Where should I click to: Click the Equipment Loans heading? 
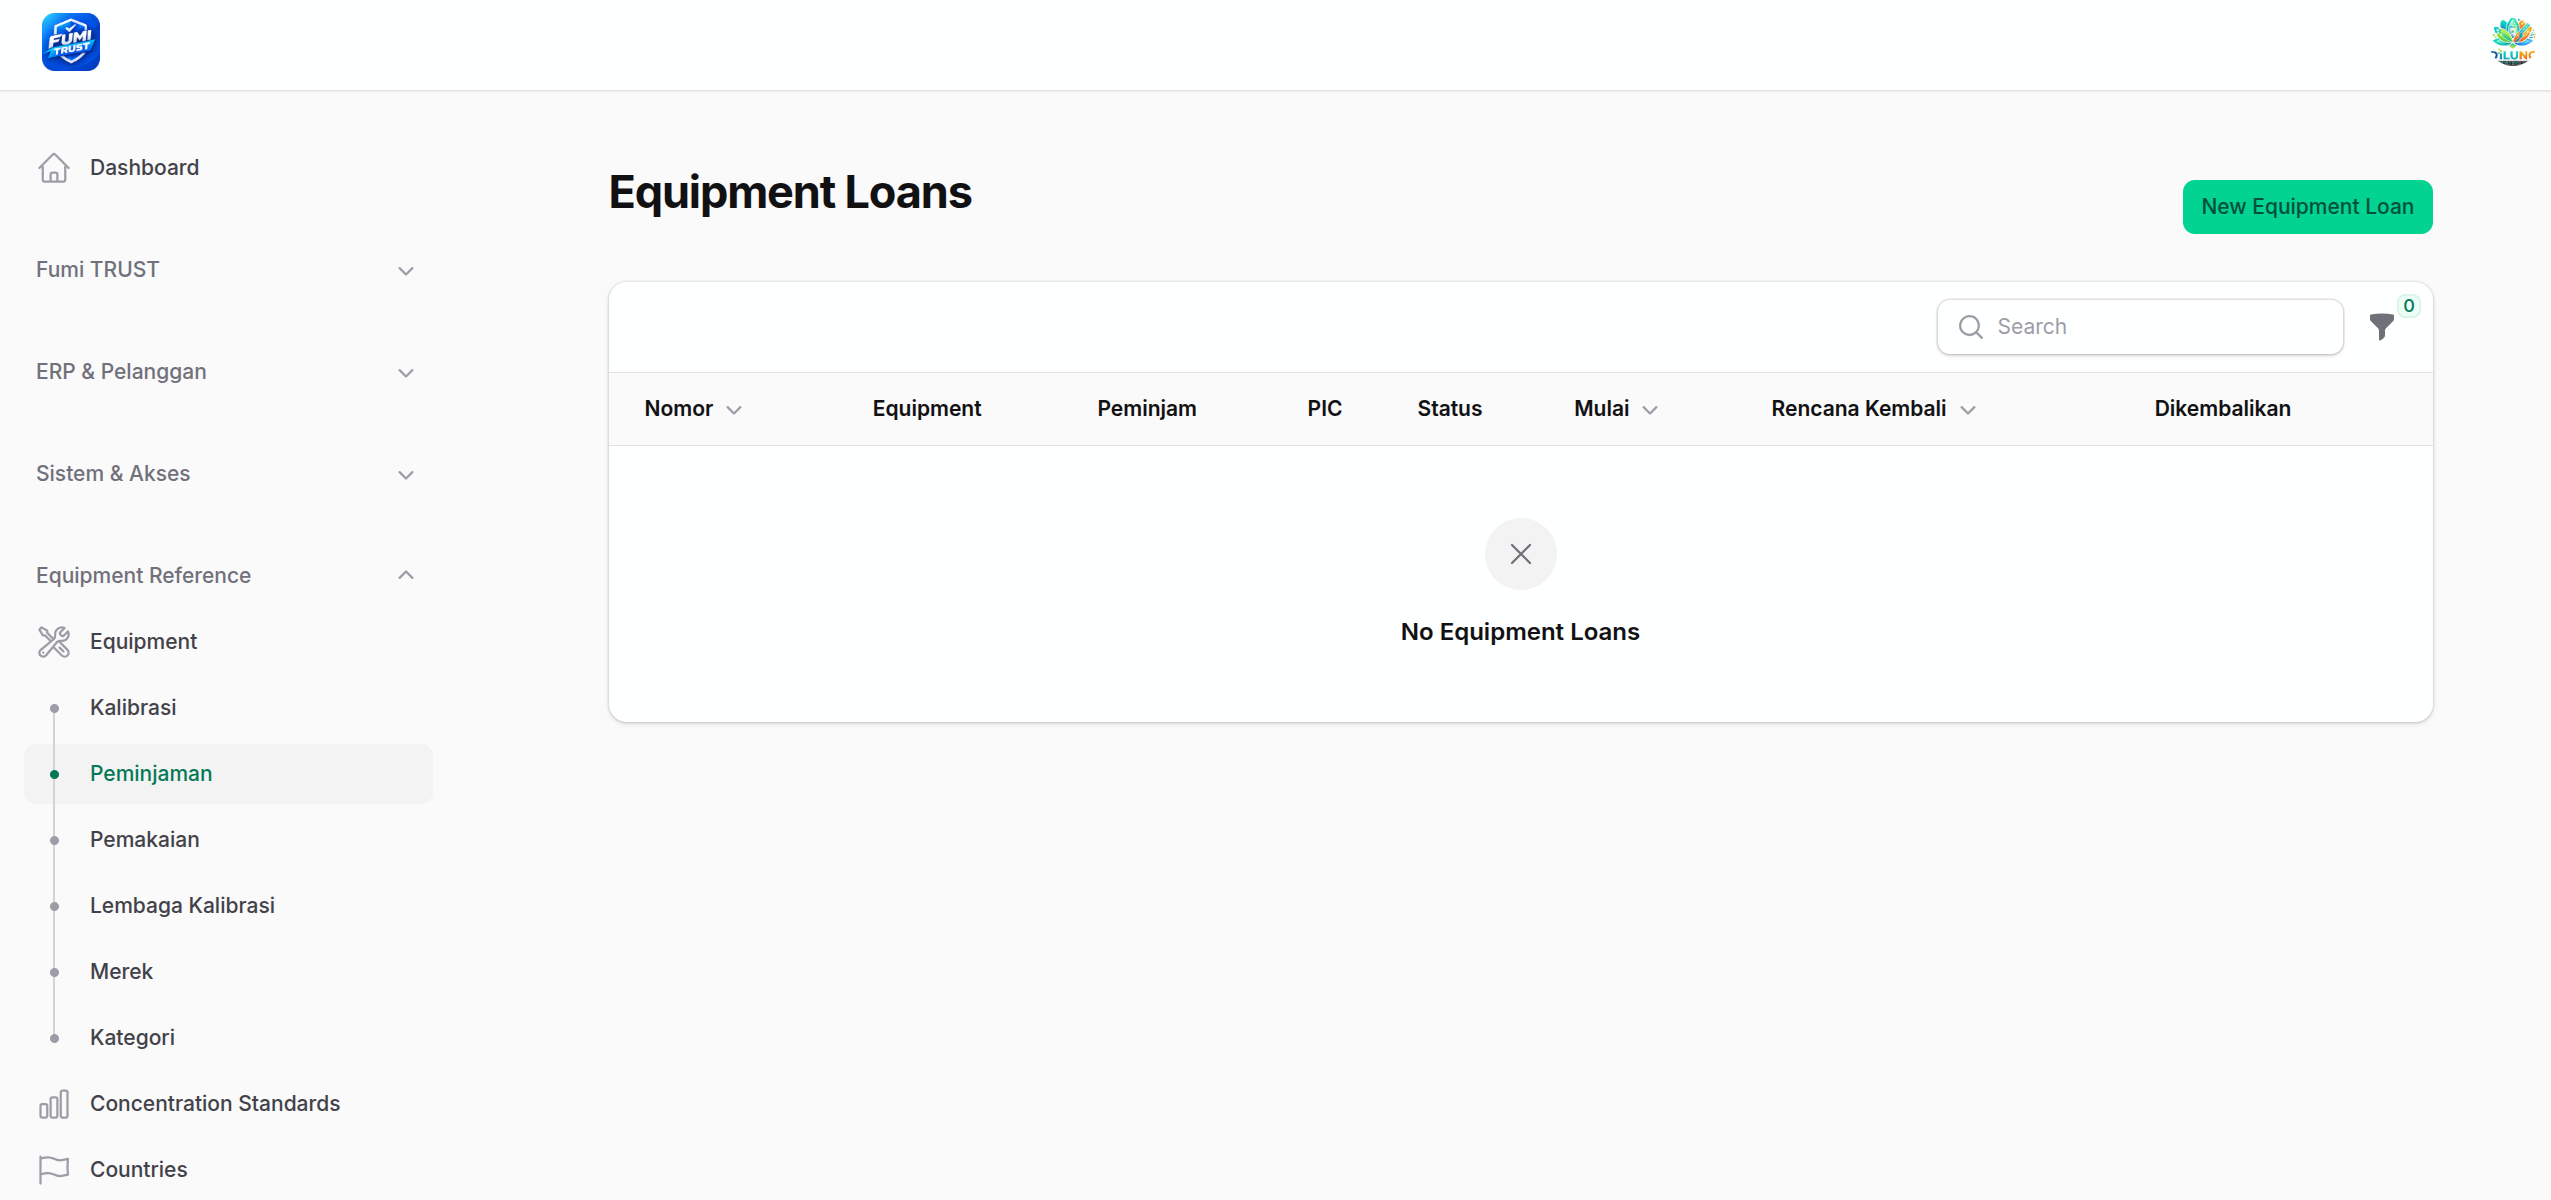(790, 192)
